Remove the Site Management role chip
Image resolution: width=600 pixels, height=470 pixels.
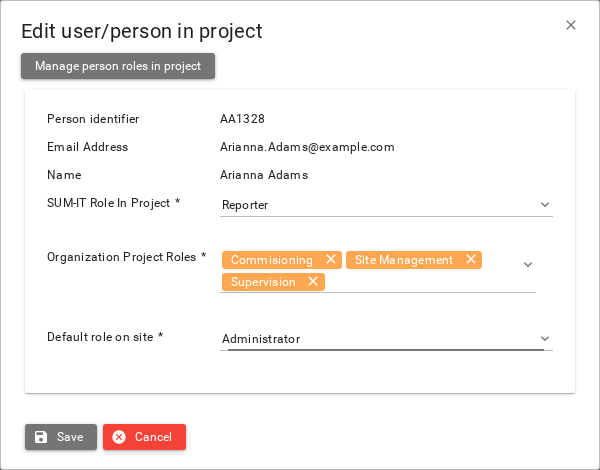point(471,259)
